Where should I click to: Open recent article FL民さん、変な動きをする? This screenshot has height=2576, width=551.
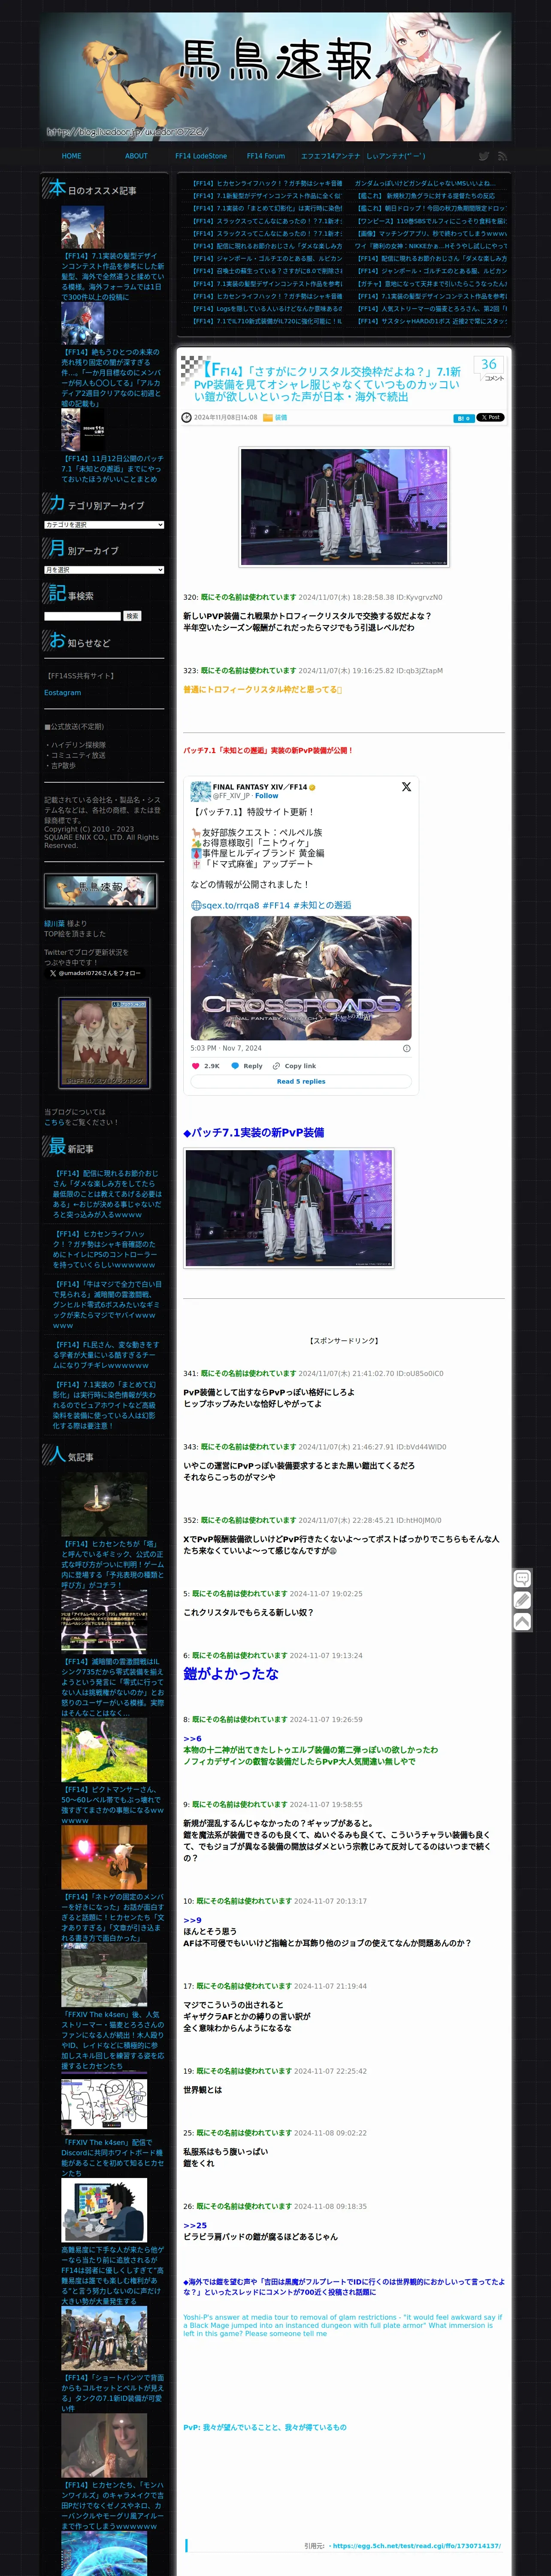107,1355
